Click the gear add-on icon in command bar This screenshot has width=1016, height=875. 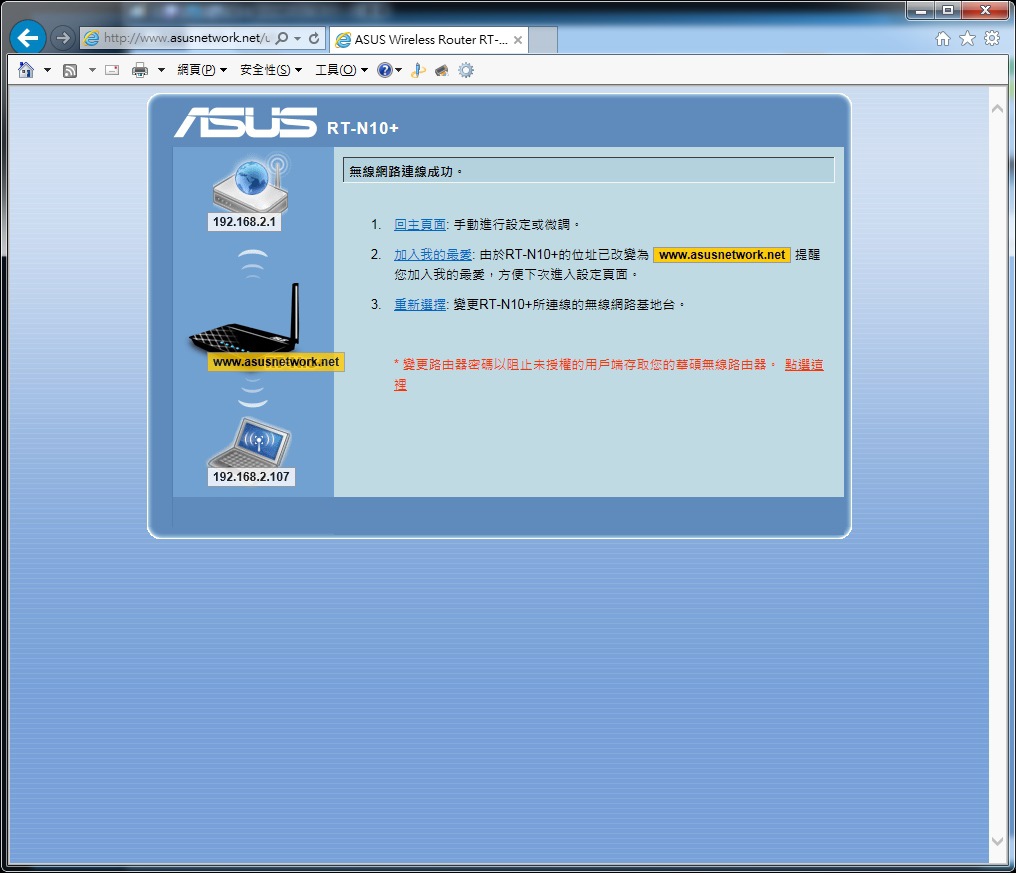click(466, 70)
